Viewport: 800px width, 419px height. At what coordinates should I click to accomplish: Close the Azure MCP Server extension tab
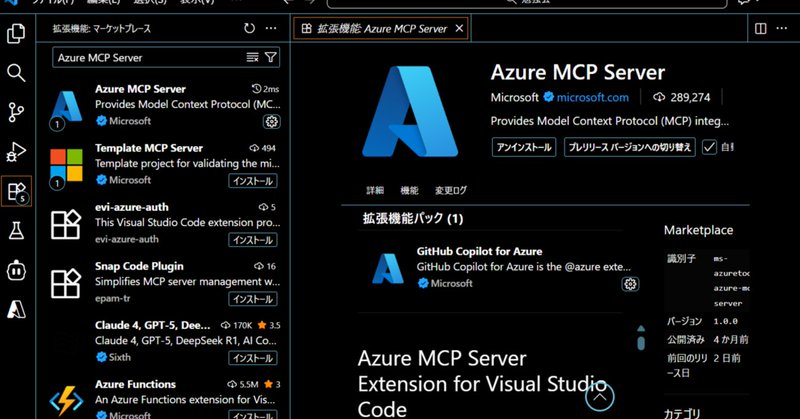pos(459,29)
